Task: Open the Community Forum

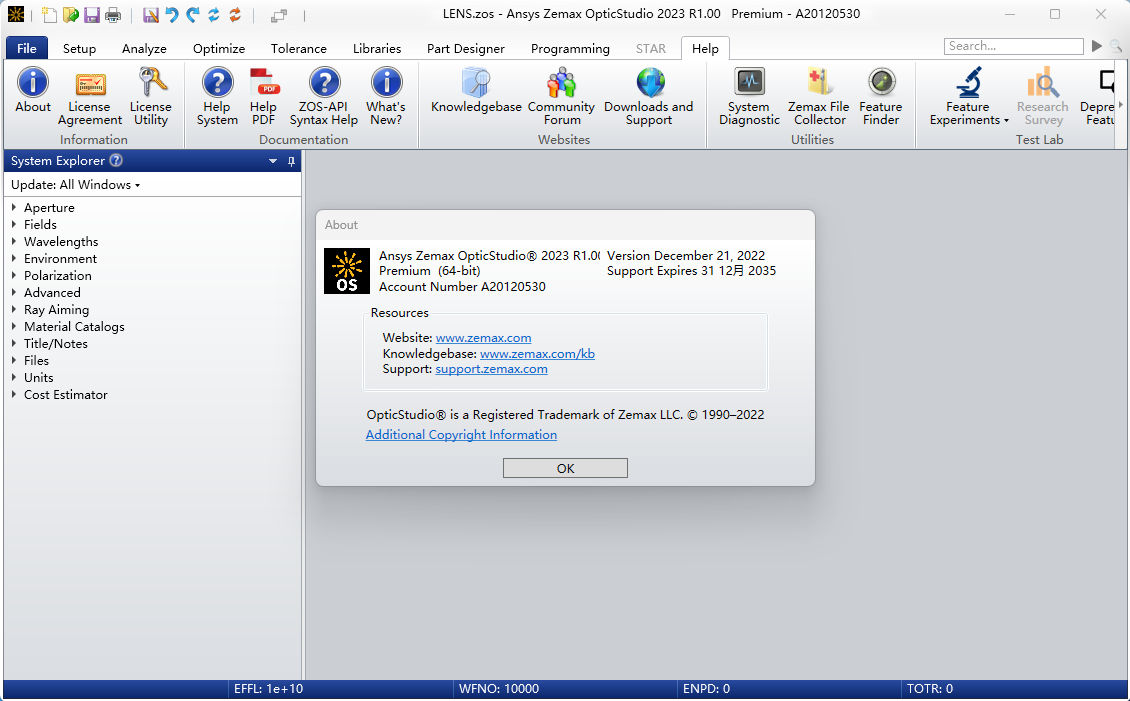Action: pos(561,97)
